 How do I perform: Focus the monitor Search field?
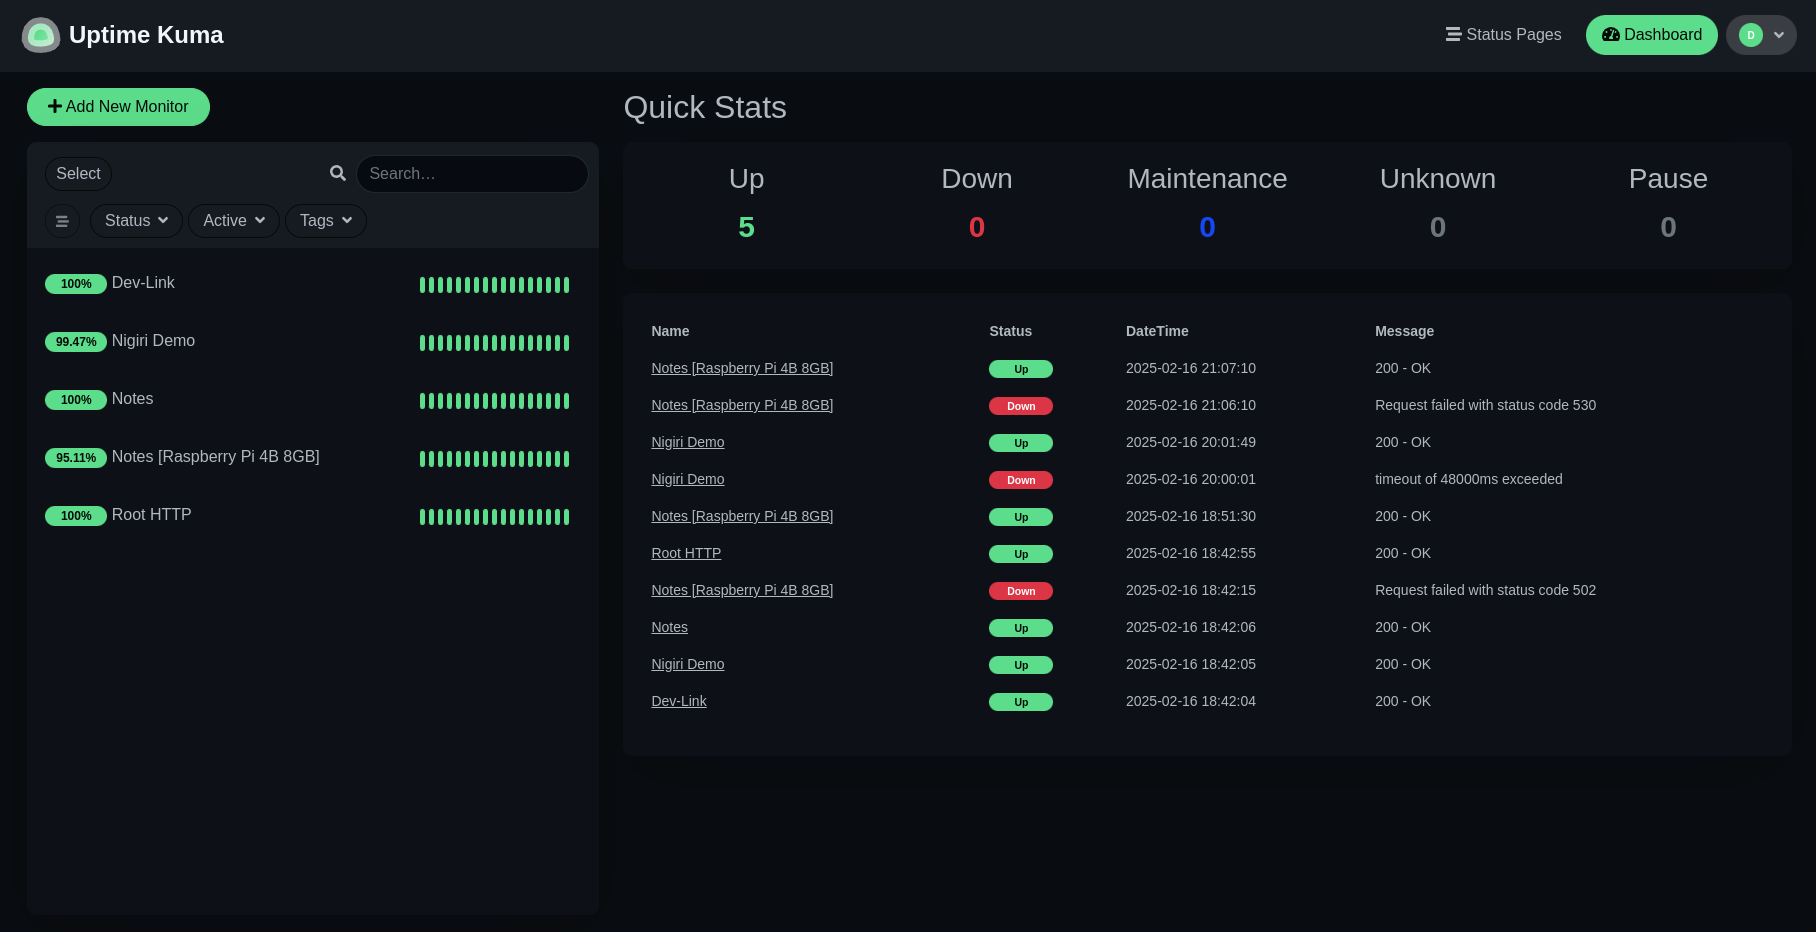pos(472,174)
